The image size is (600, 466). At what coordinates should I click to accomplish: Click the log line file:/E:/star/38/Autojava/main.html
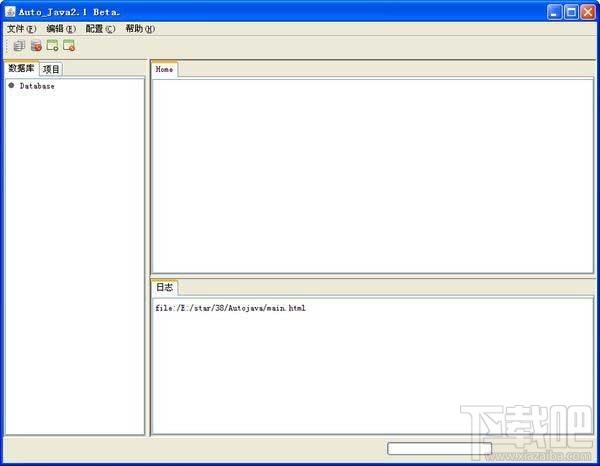click(x=230, y=308)
